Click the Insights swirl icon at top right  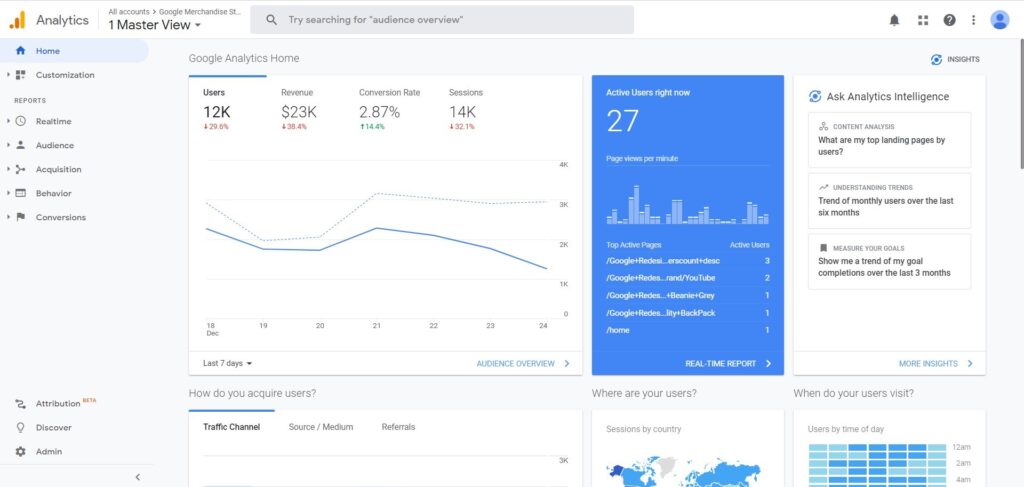point(936,59)
